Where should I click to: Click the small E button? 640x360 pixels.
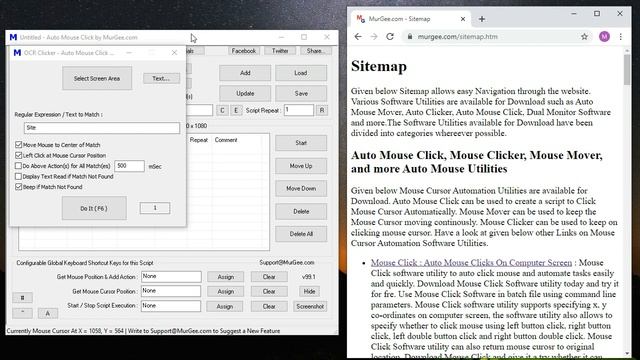click(236, 110)
